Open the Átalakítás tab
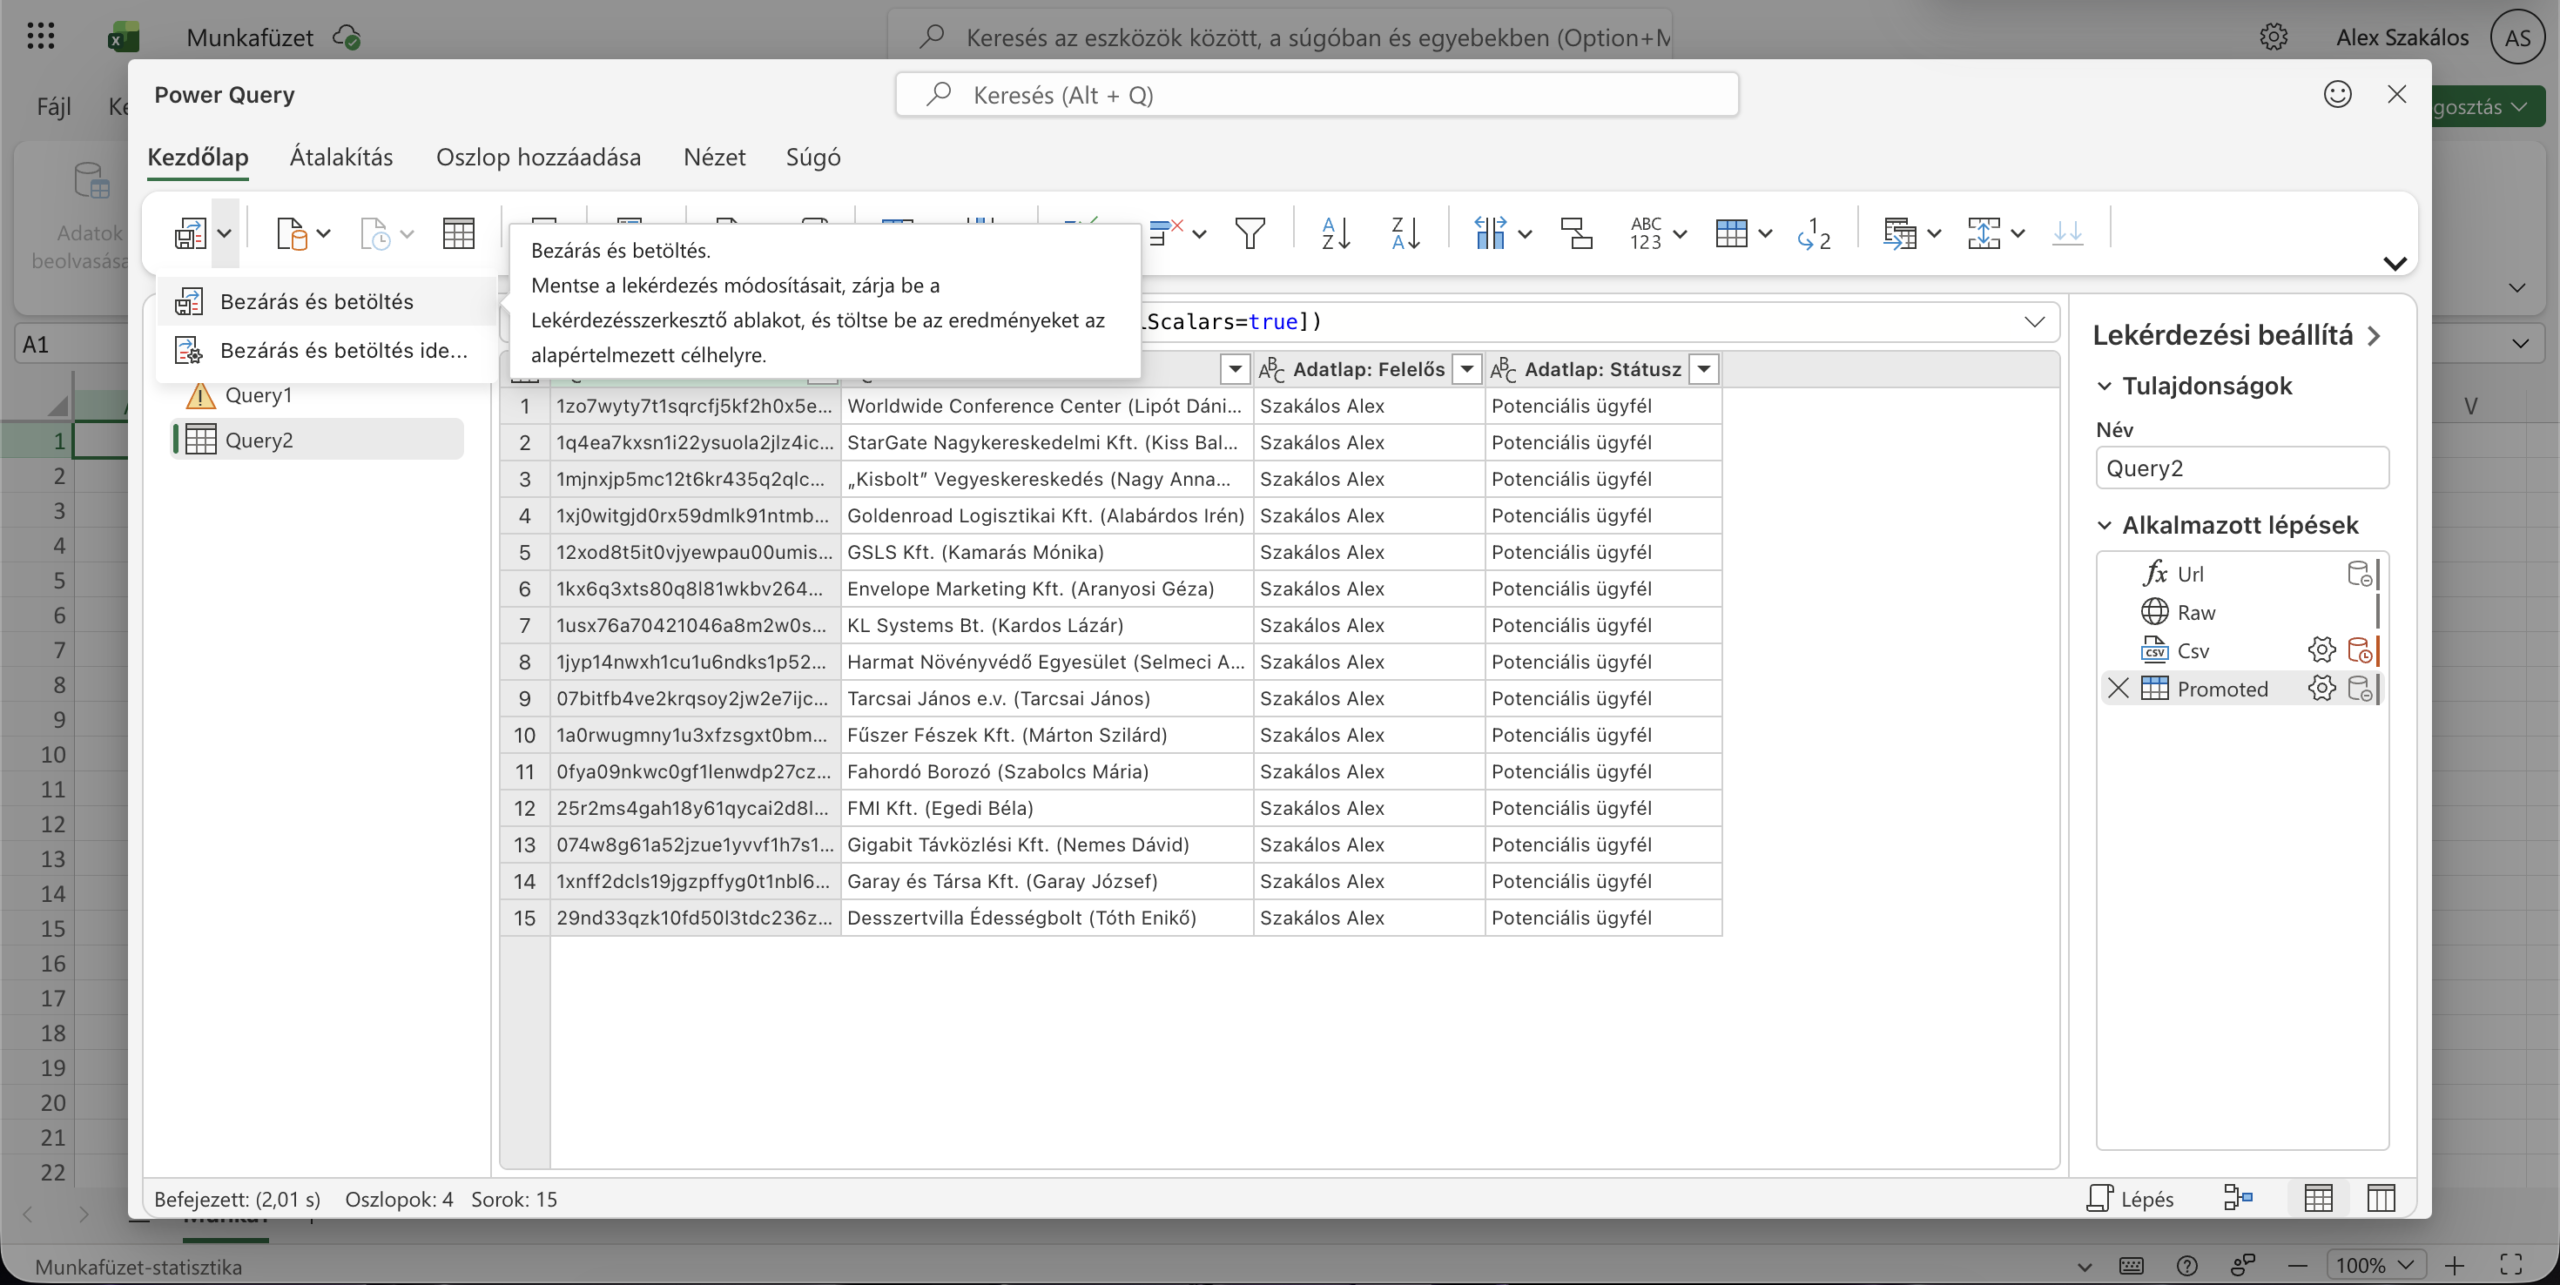This screenshot has width=2560, height=1285. coord(341,157)
